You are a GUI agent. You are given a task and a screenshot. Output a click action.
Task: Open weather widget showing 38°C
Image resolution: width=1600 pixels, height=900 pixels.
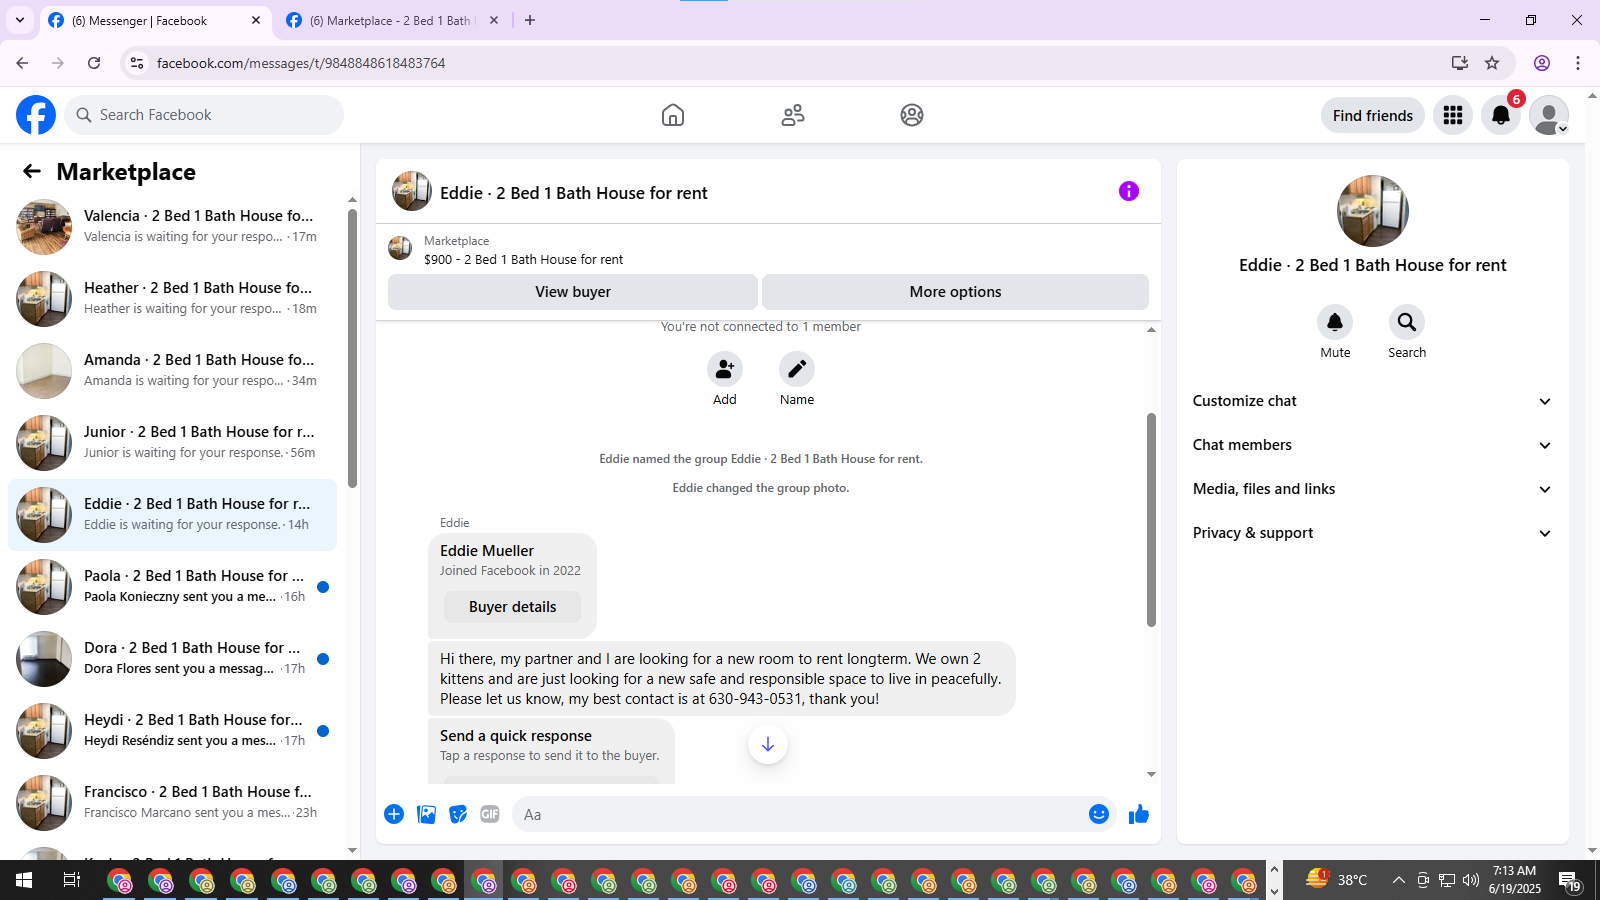[1337, 880]
